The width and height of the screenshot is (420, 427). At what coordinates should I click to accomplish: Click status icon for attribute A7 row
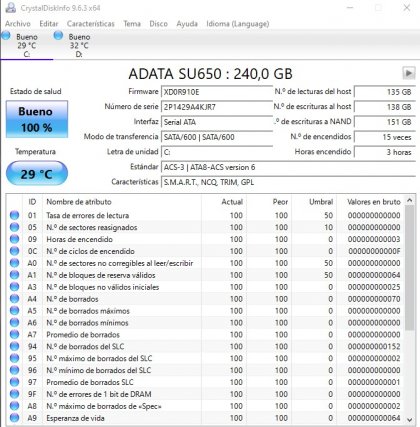click(14, 334)
